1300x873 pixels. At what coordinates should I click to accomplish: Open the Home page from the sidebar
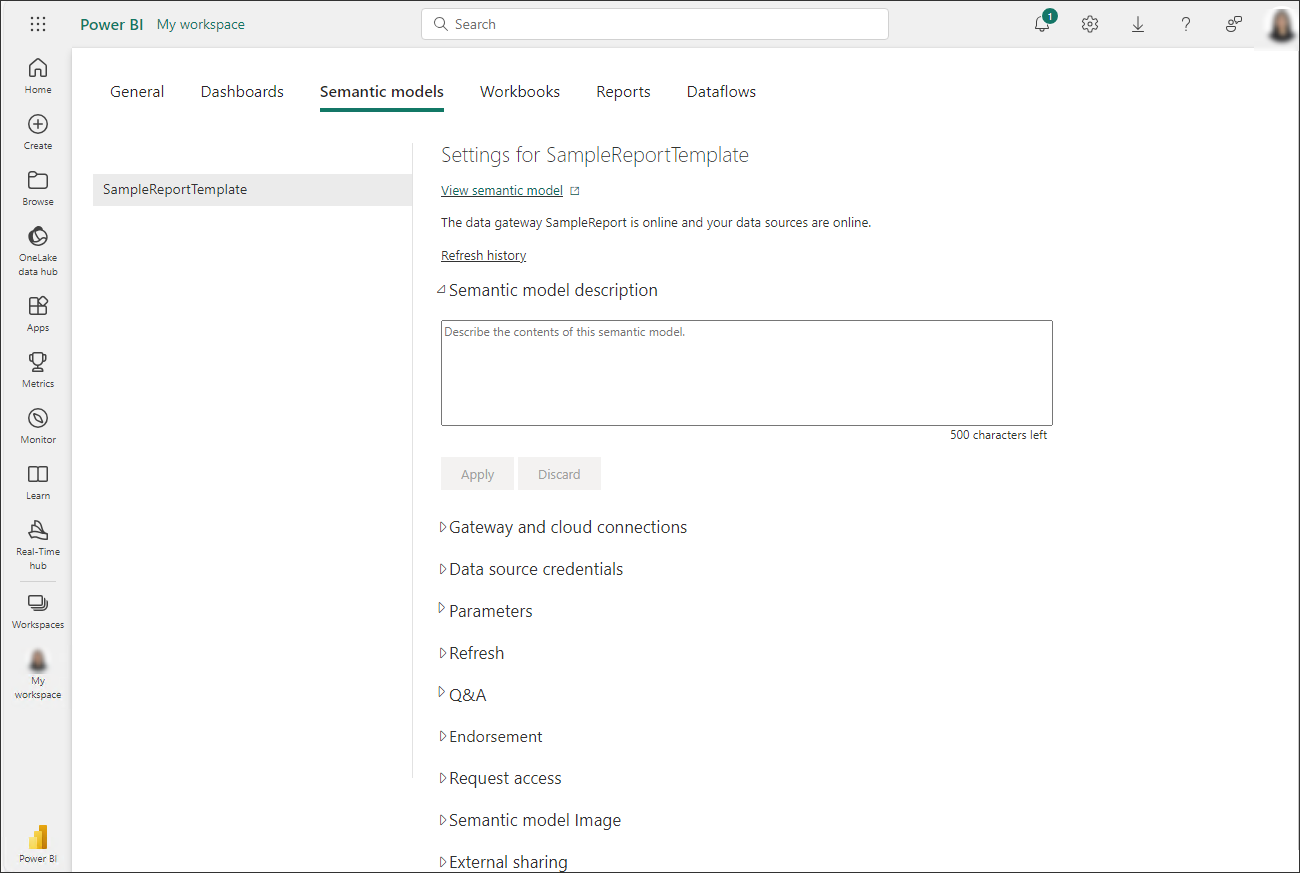(x=37, y=72)
